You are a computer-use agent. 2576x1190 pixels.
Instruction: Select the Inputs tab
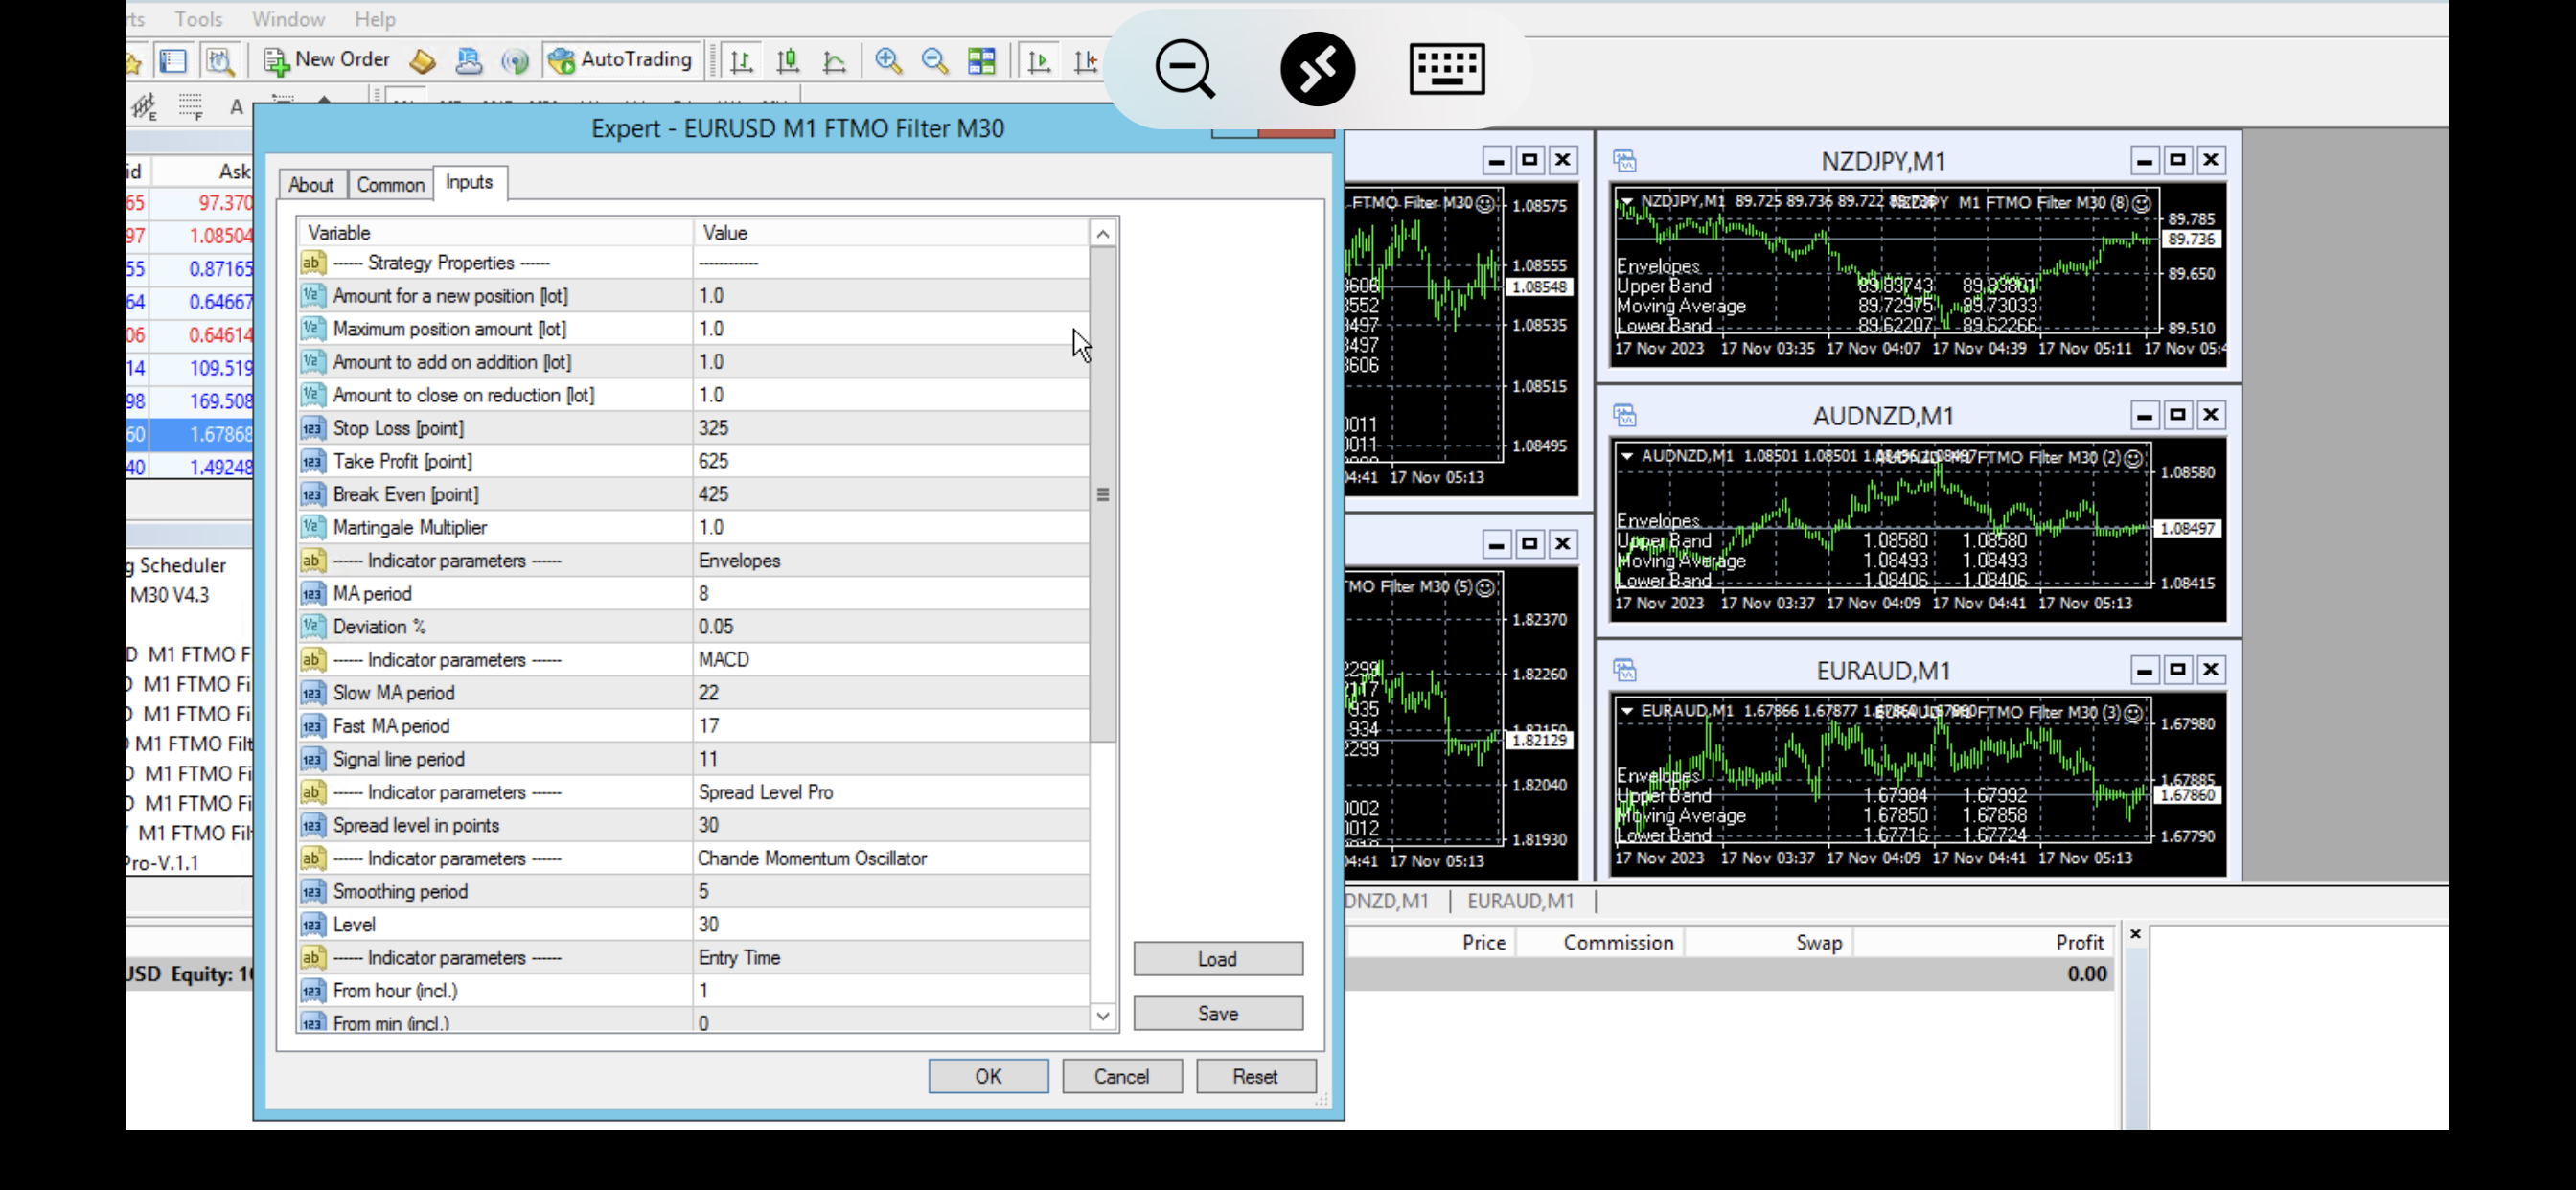469,182
